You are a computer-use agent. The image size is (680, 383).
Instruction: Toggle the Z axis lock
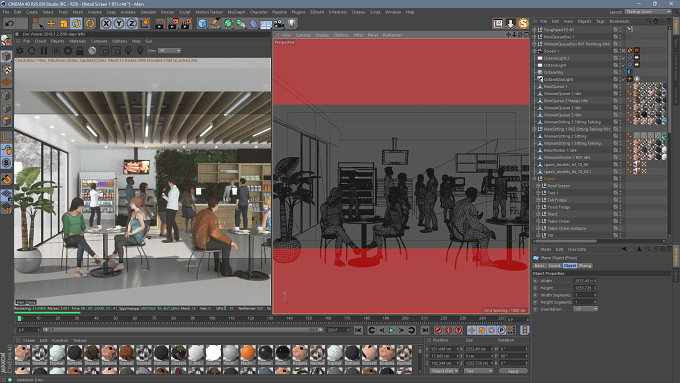coord(131,23)
